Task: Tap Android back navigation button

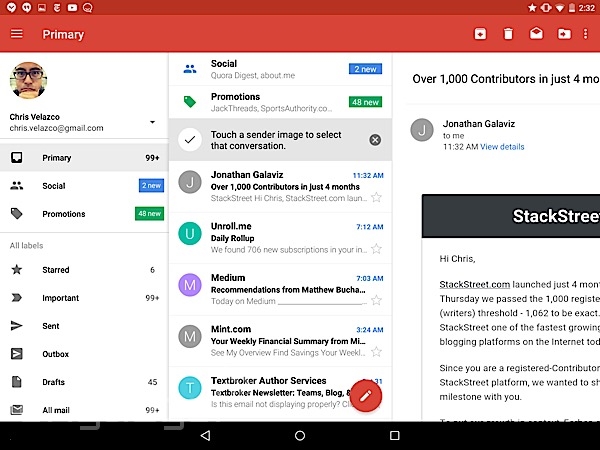Action: [x=205, y=435]
